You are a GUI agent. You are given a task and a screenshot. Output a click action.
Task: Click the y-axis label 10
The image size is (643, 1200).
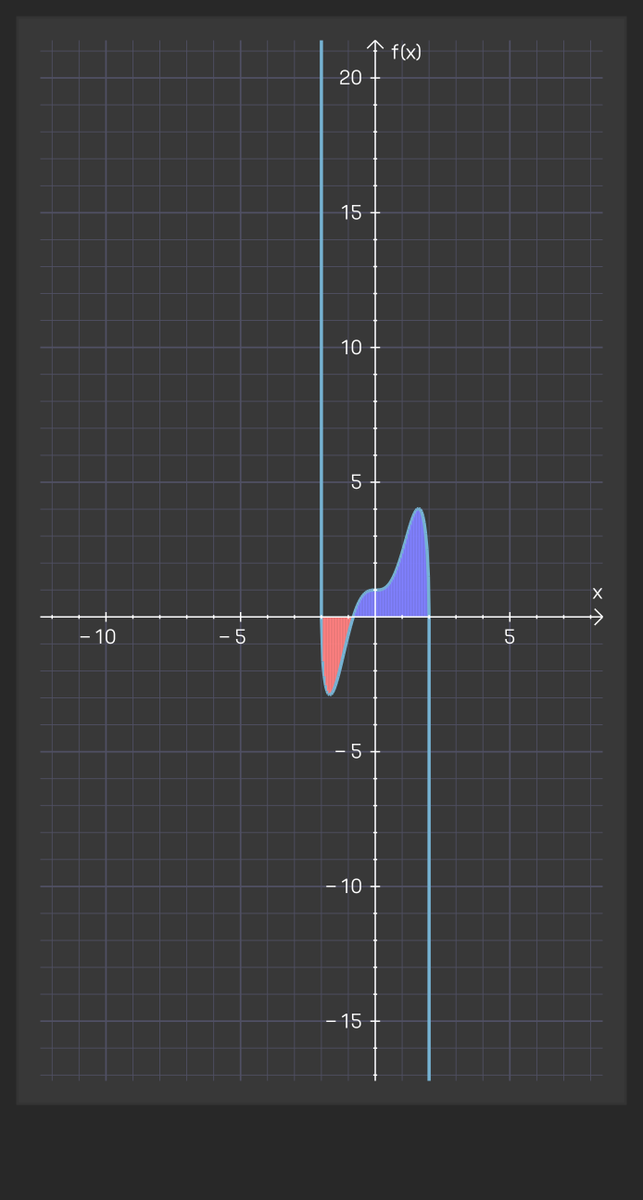[351, 348]
